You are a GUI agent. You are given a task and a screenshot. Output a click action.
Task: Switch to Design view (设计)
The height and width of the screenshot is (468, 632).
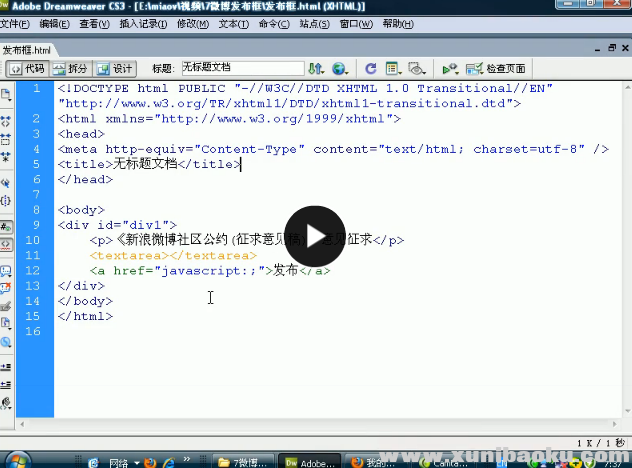coord(116,69)
